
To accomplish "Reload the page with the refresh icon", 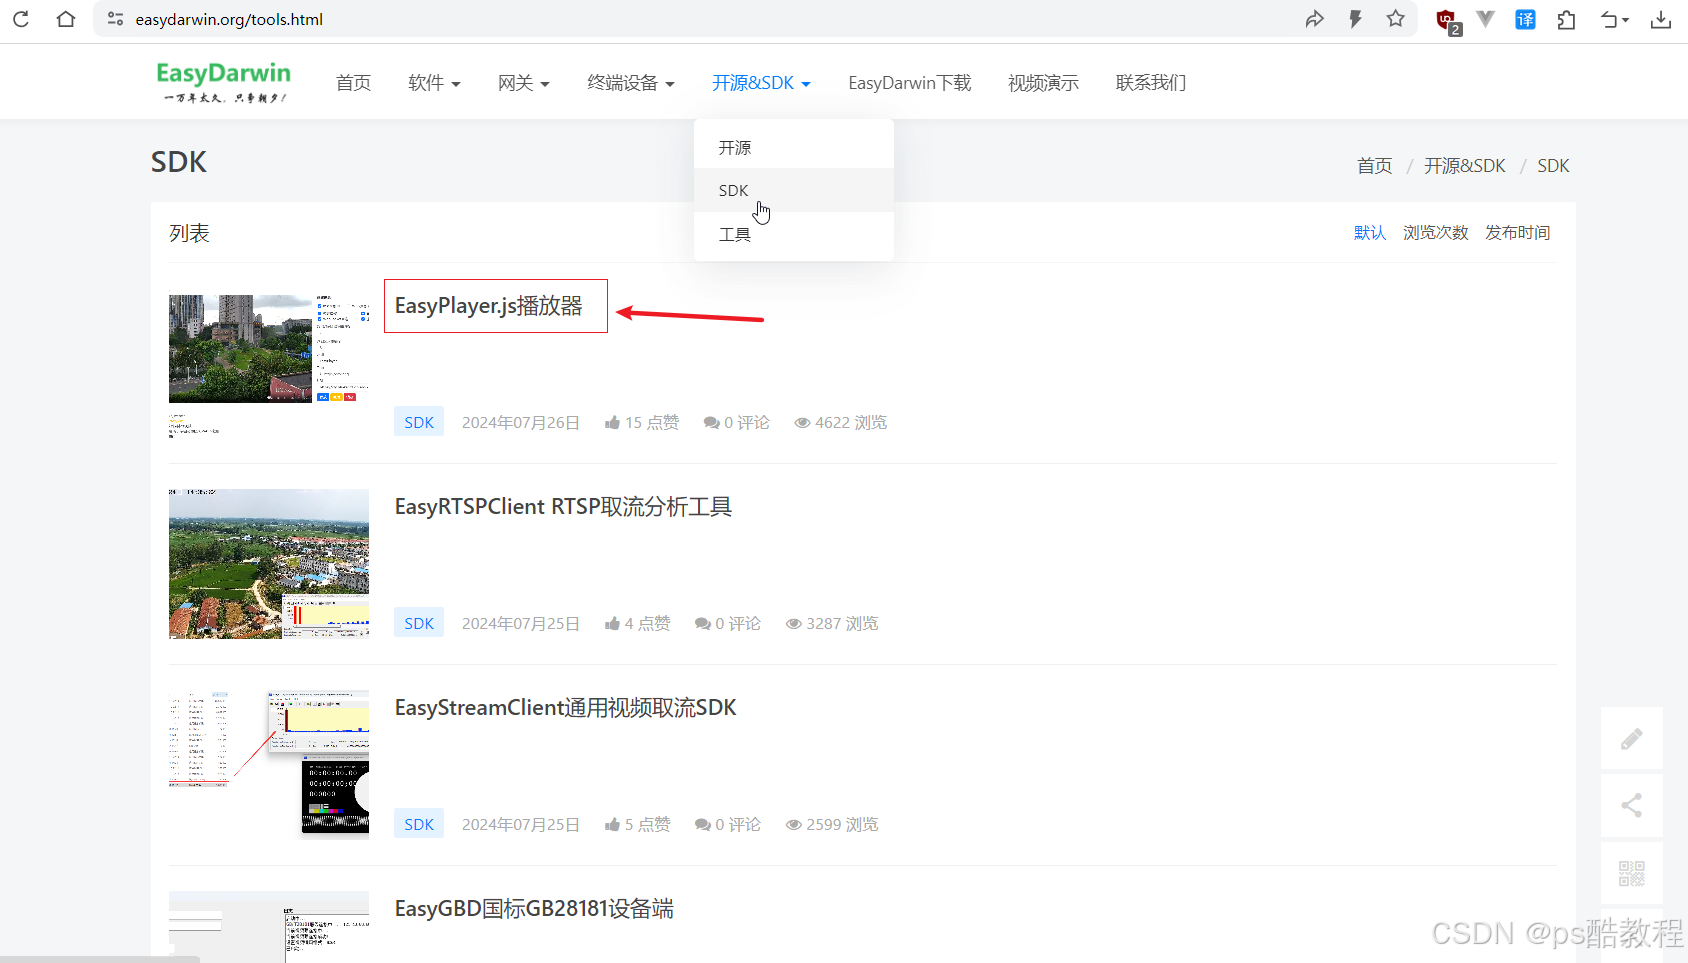I will (x=21, y=19).
